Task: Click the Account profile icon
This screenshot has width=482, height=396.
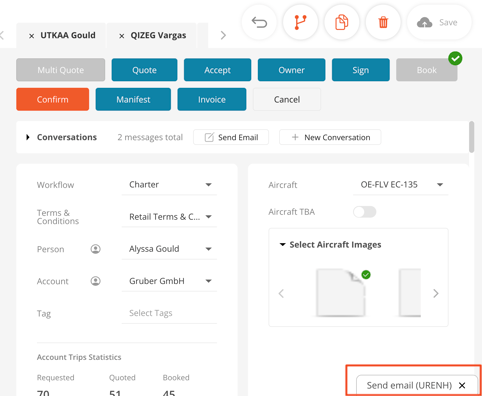Action: point(96,281)
